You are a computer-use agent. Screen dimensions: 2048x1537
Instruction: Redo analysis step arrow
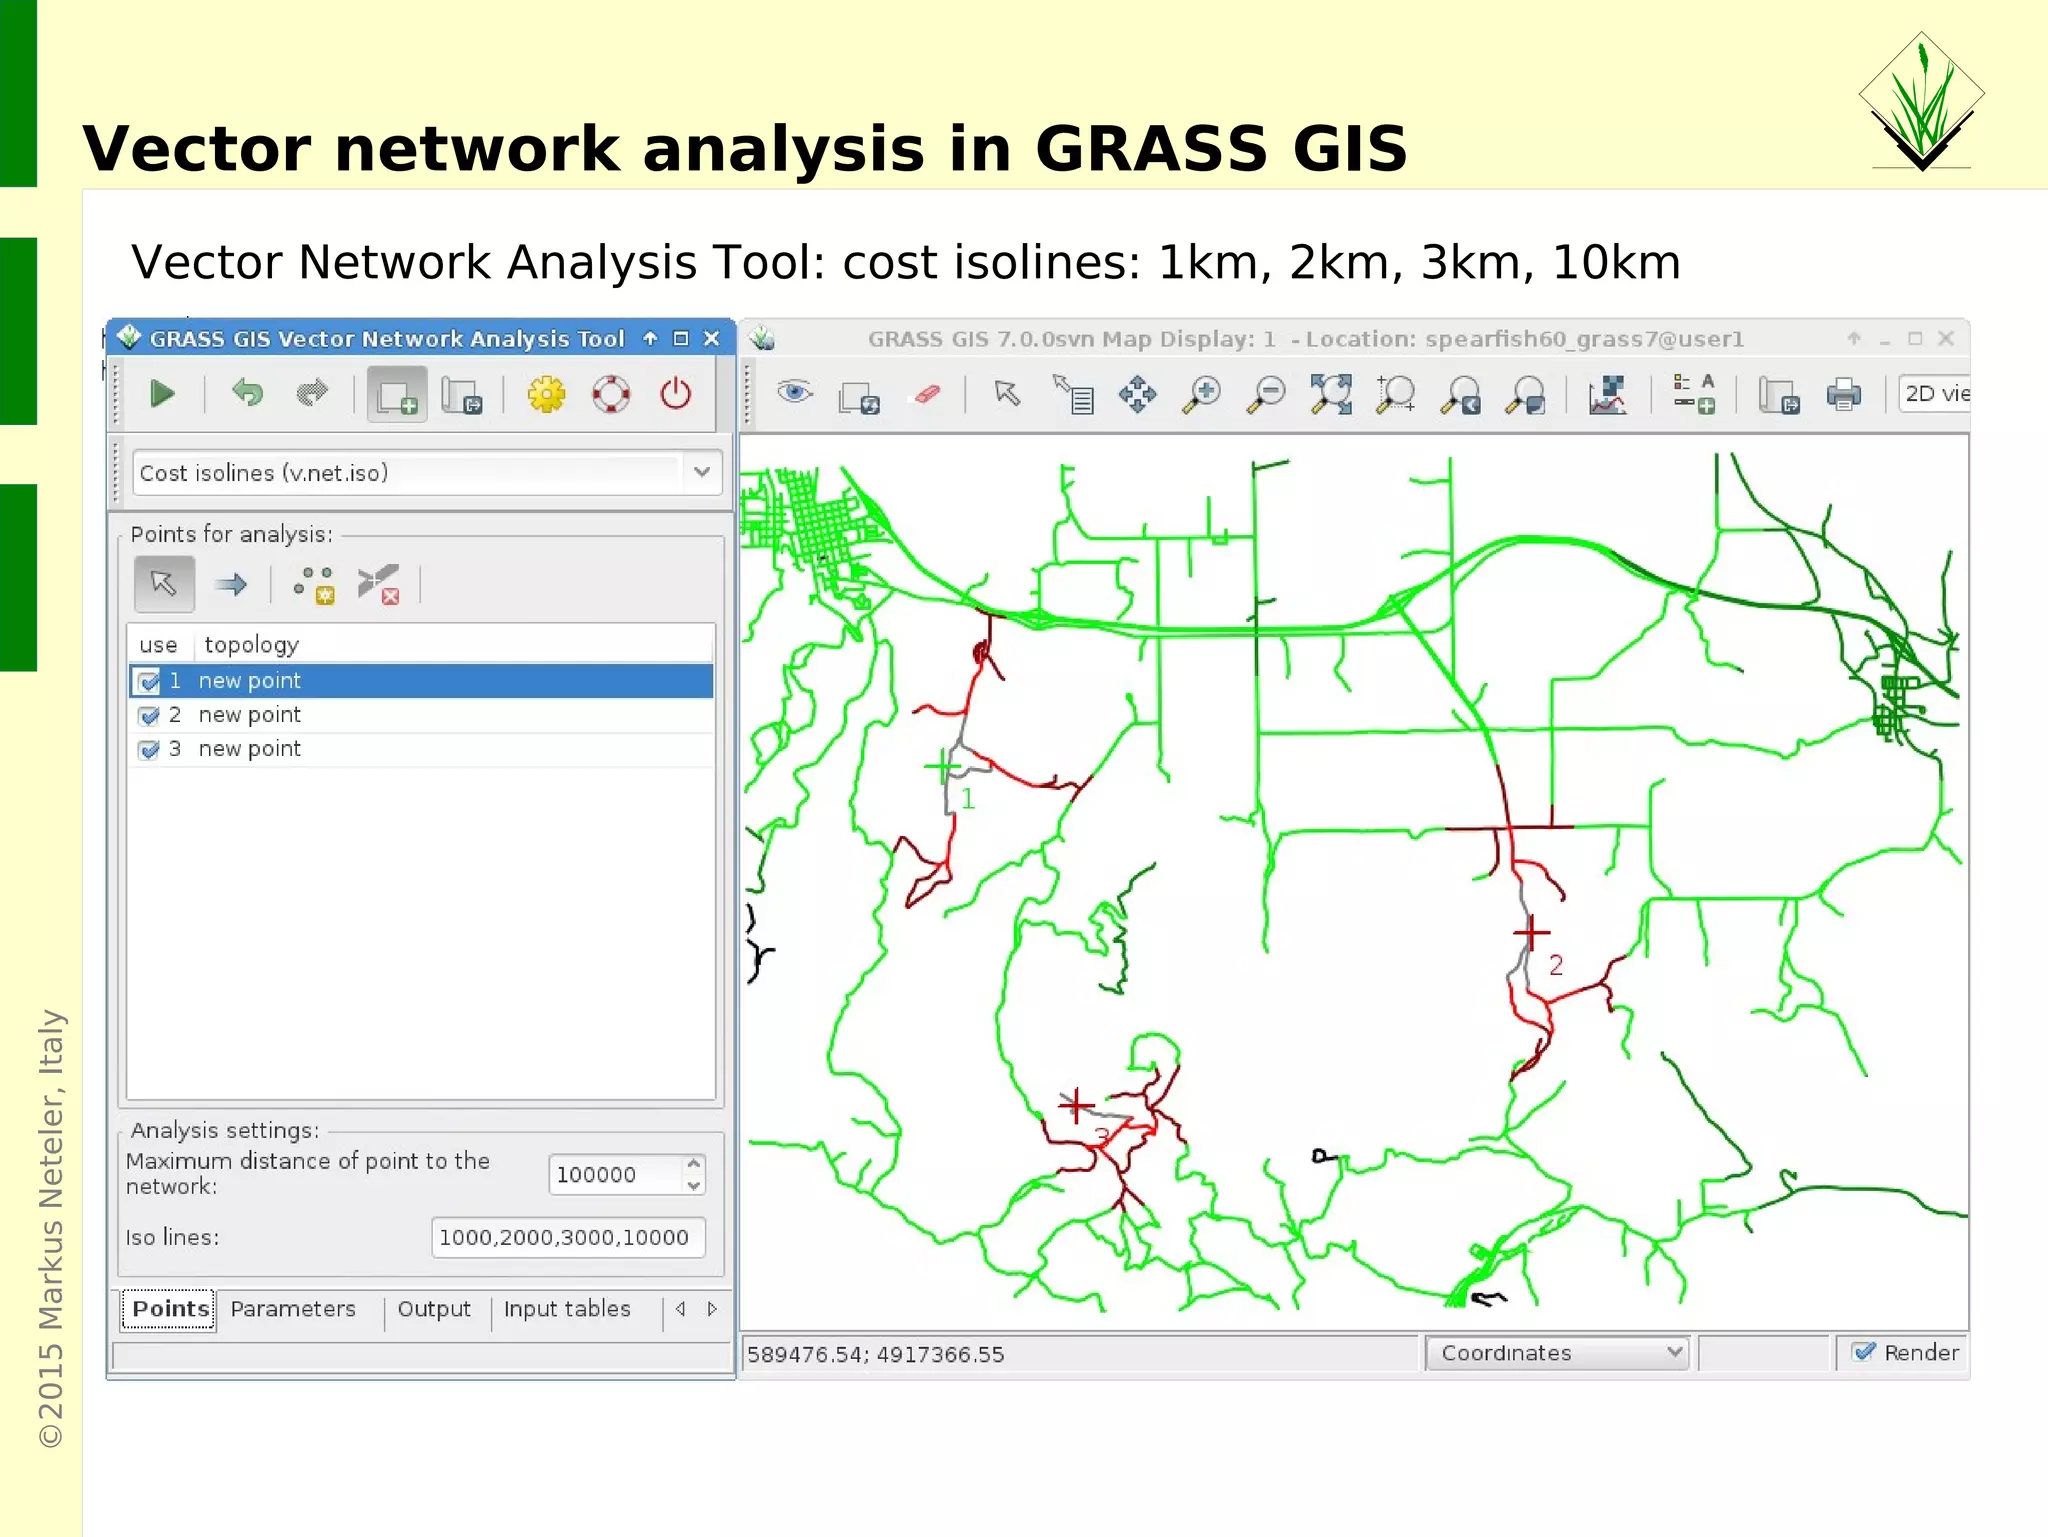[312, 394]
